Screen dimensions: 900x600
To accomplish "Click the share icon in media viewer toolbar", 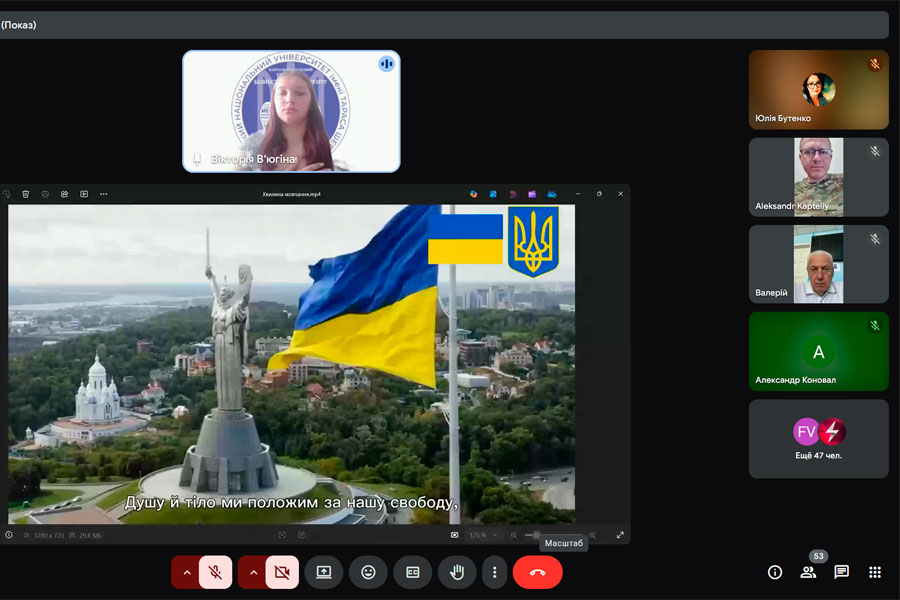I will [x=64, y=194].
